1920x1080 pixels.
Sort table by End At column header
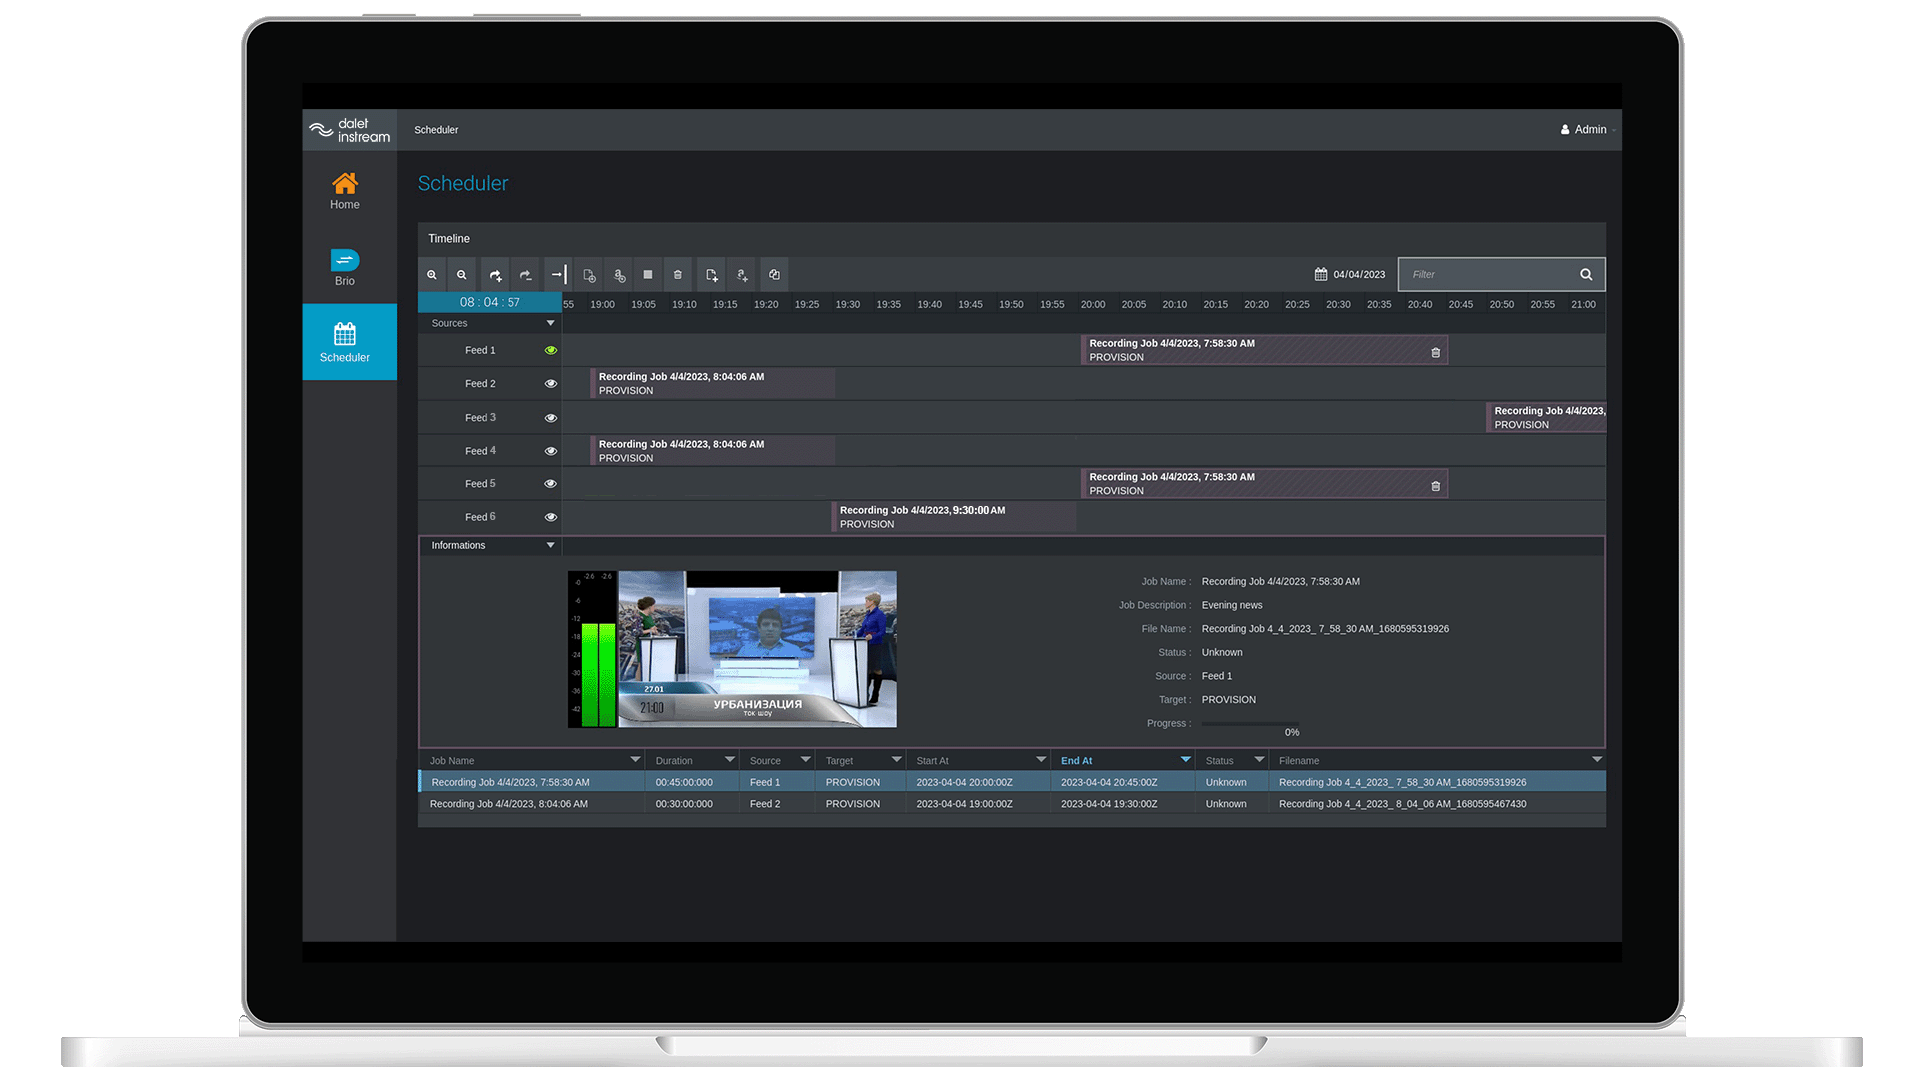point(1077,761)
